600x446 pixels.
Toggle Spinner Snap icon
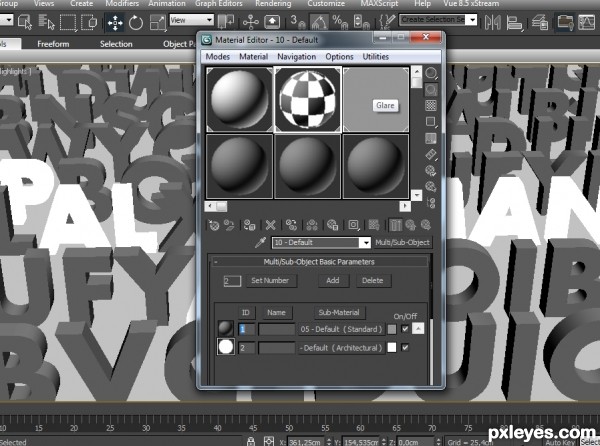[361, 22]
